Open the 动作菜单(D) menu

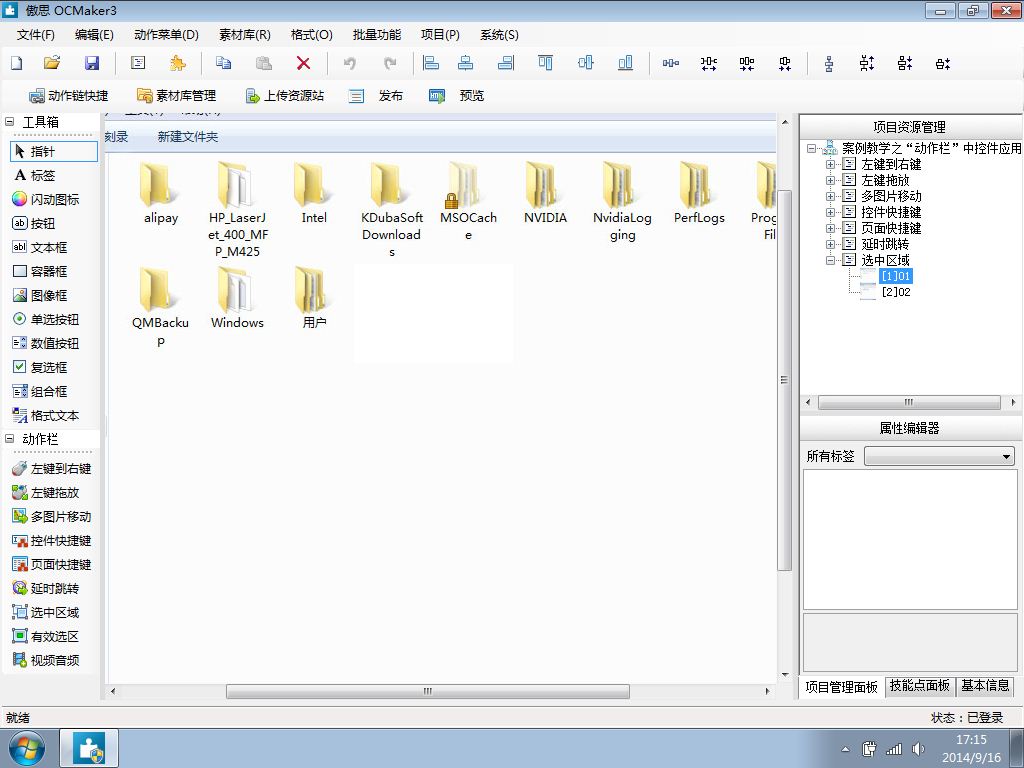coord(166,35)
